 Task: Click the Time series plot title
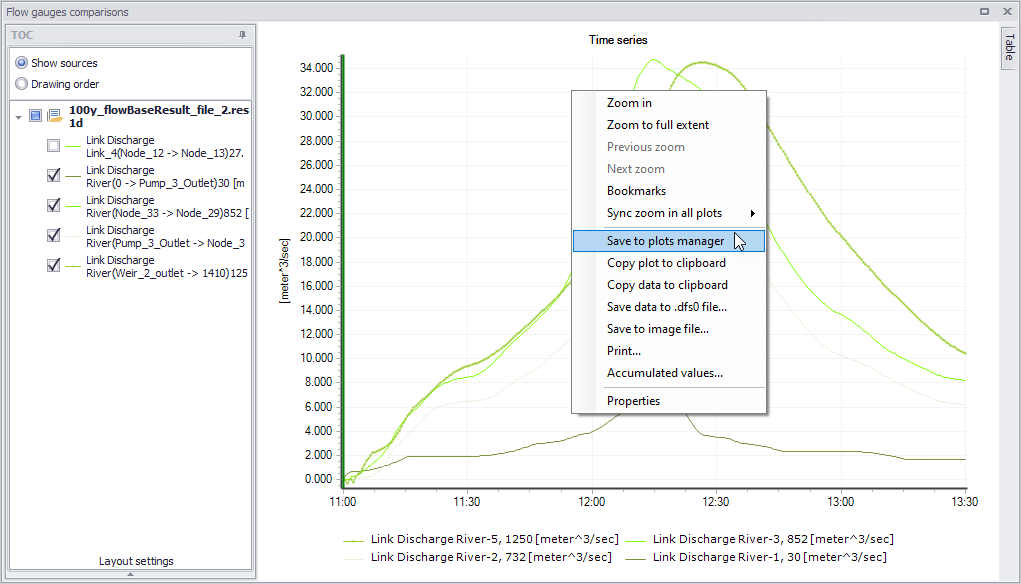618,40
